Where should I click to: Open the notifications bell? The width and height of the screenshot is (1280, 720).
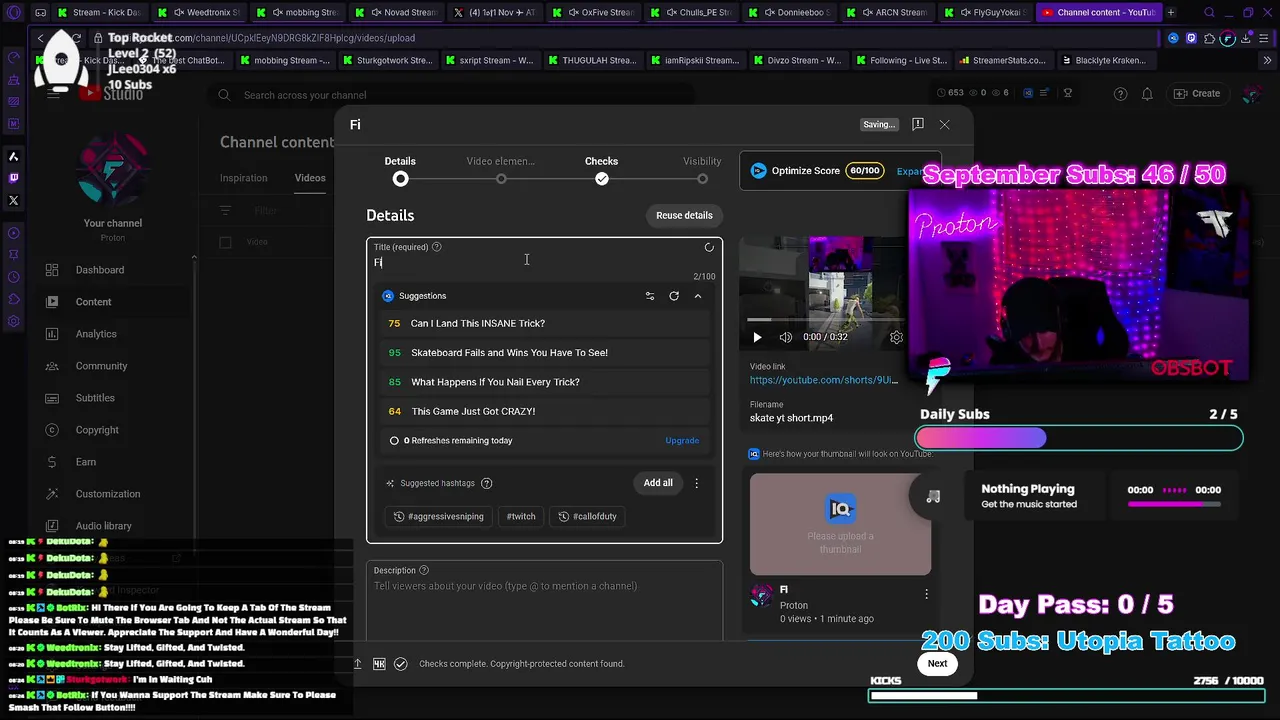(x=1148, y=94)
